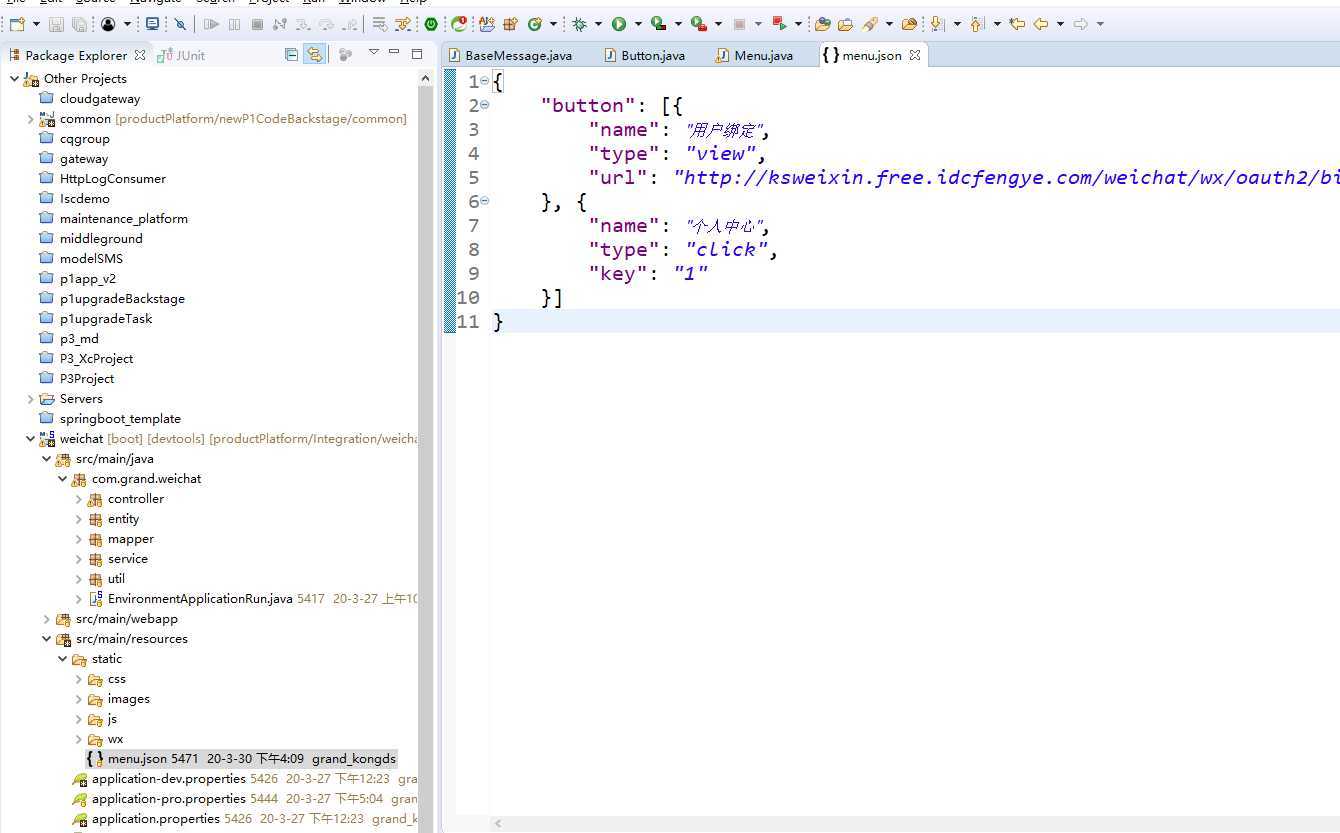This screenshot has width=1340, height=833.
Task: Click the editor horizontal scrollbar left arrow
Action: [x=498, y=824]
